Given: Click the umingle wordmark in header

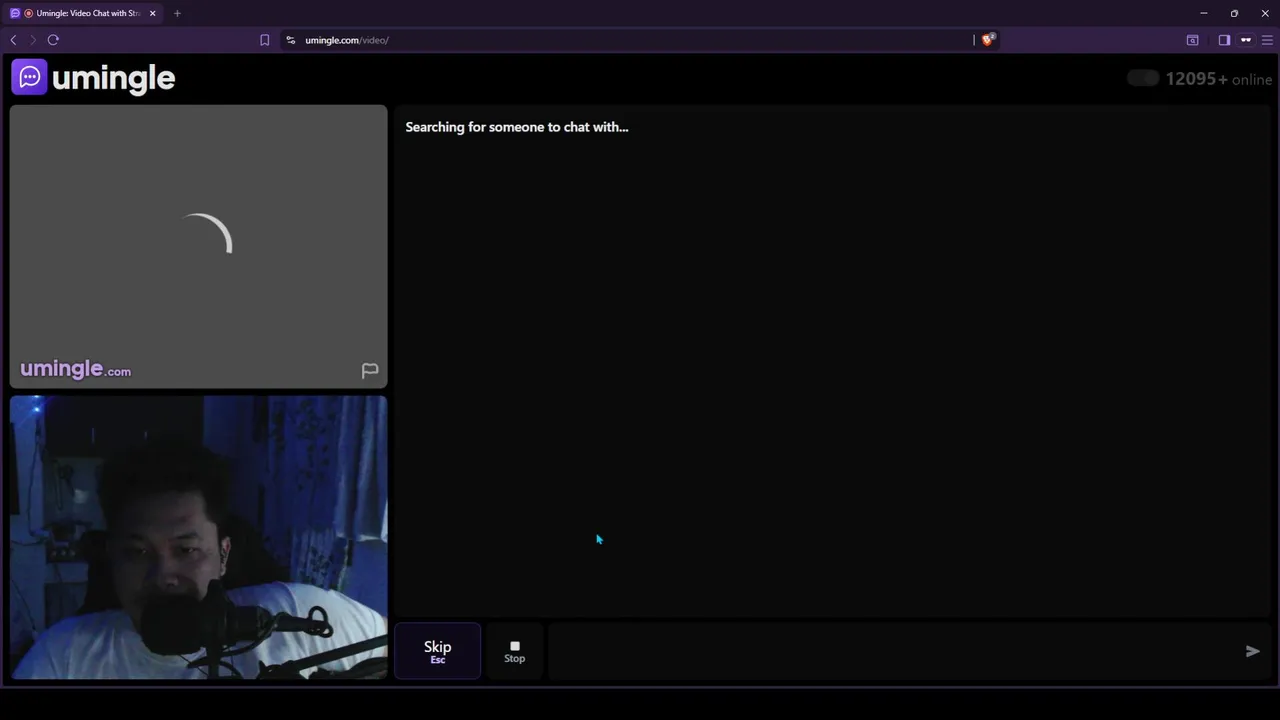Looking at the screenshot, I should point(113,78).
